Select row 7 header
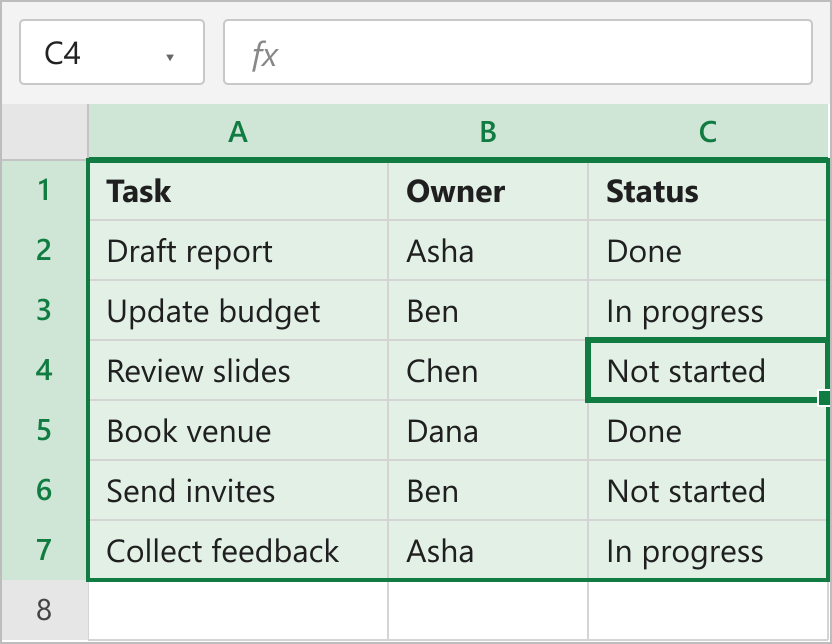The width and height of the screenshot is (832, 644). click(x=44, y=550)
